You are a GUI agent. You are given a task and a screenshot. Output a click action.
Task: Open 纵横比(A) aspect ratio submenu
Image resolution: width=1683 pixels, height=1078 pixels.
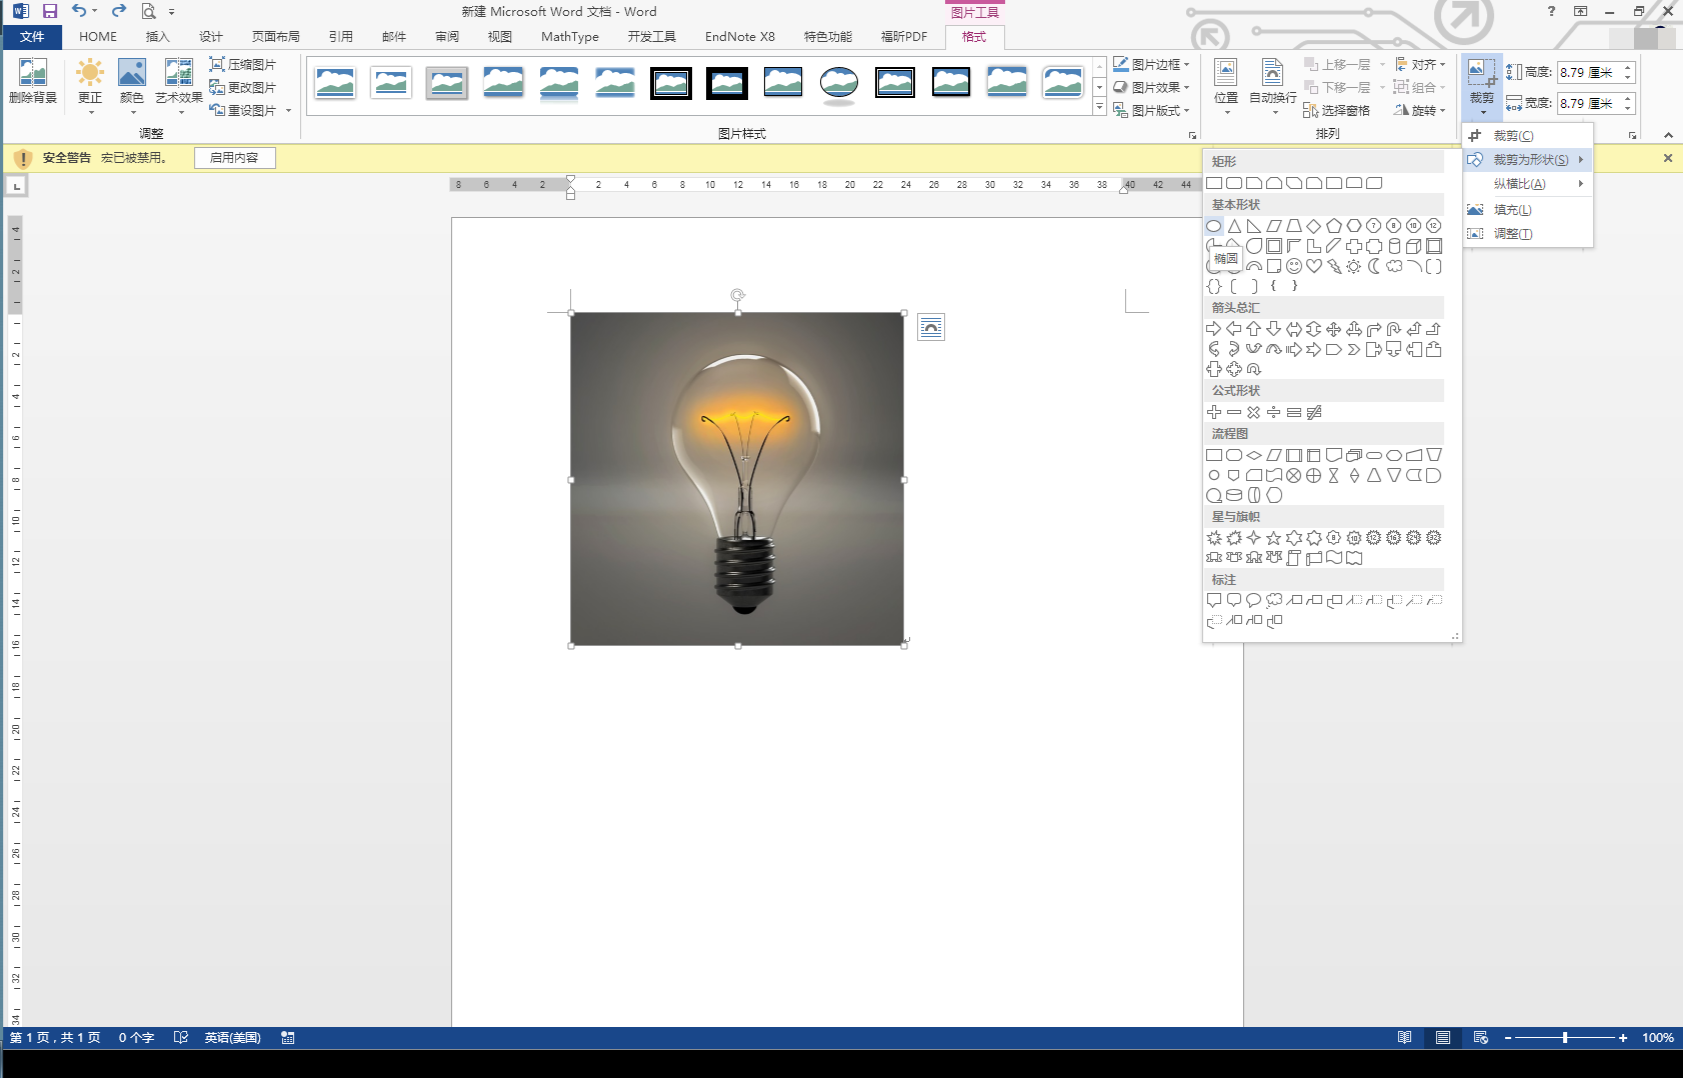pyautogui.click(x=1528, y=184)
